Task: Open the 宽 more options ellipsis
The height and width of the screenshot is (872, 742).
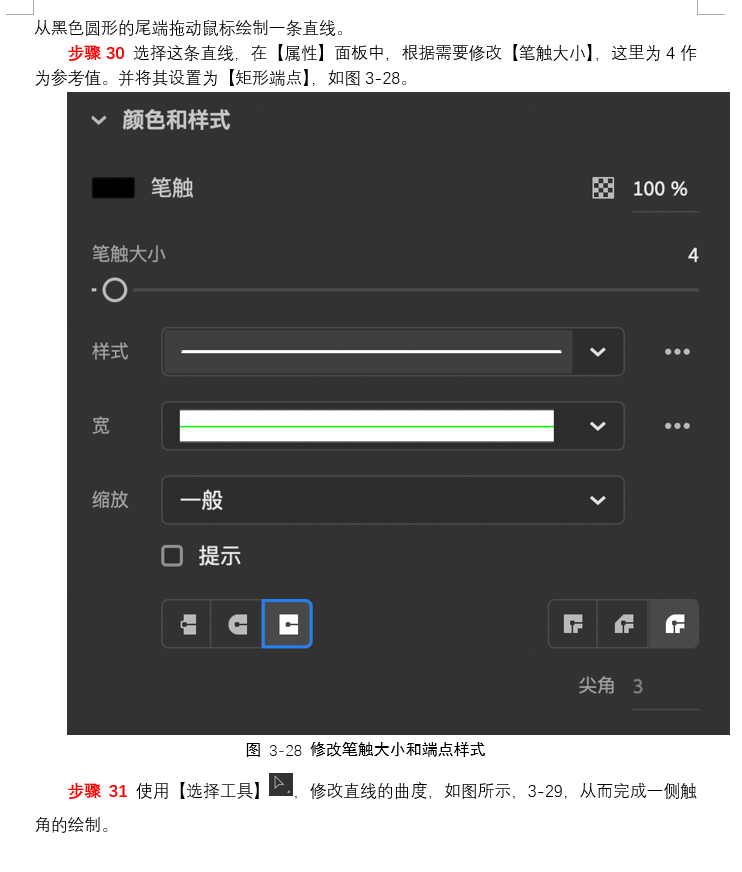Action: [x=677, y=426]
